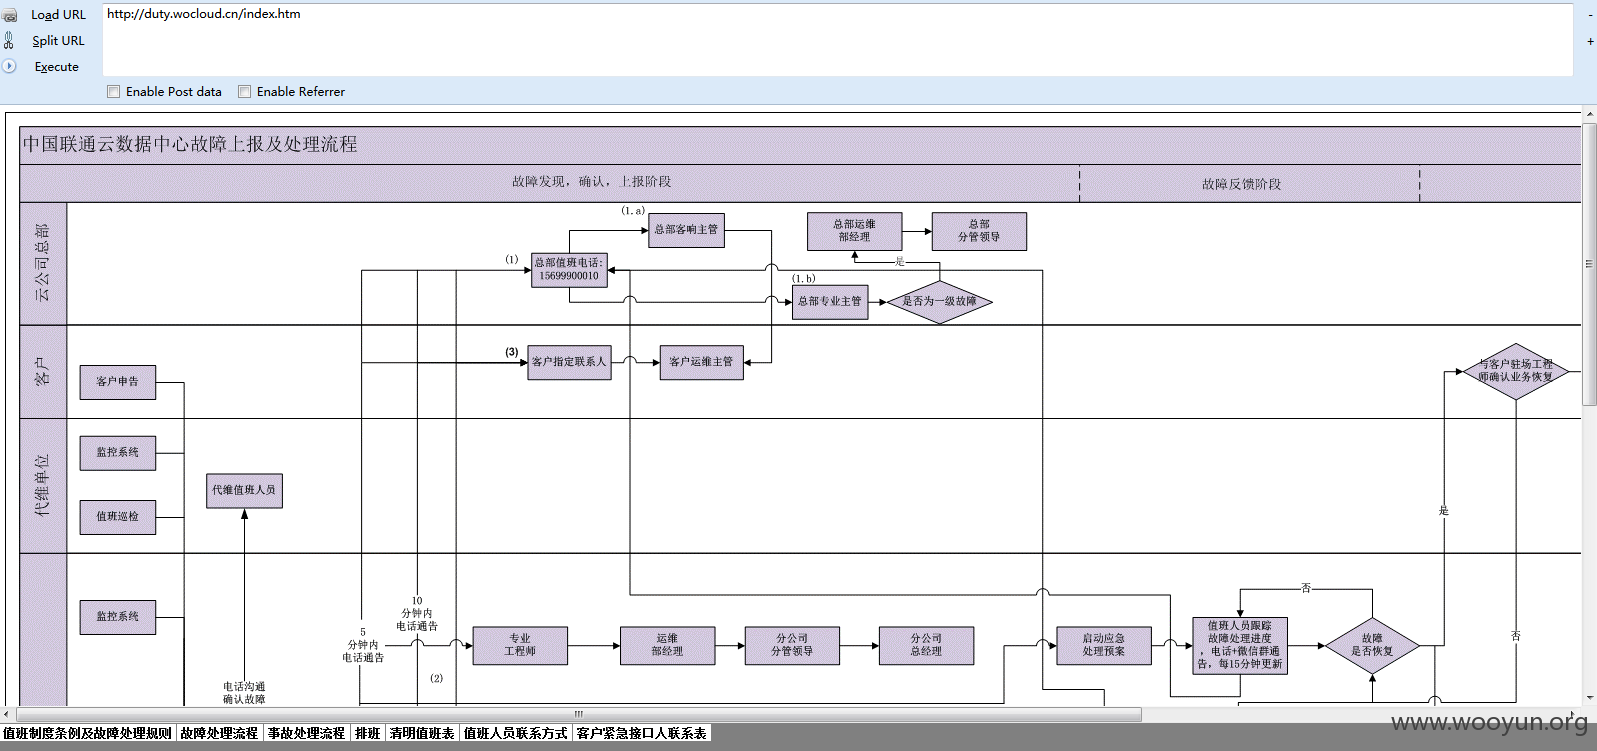1597x751 pixels.
Task: Click the horizontal scrollbar left arrow
Action: (6, 714)
